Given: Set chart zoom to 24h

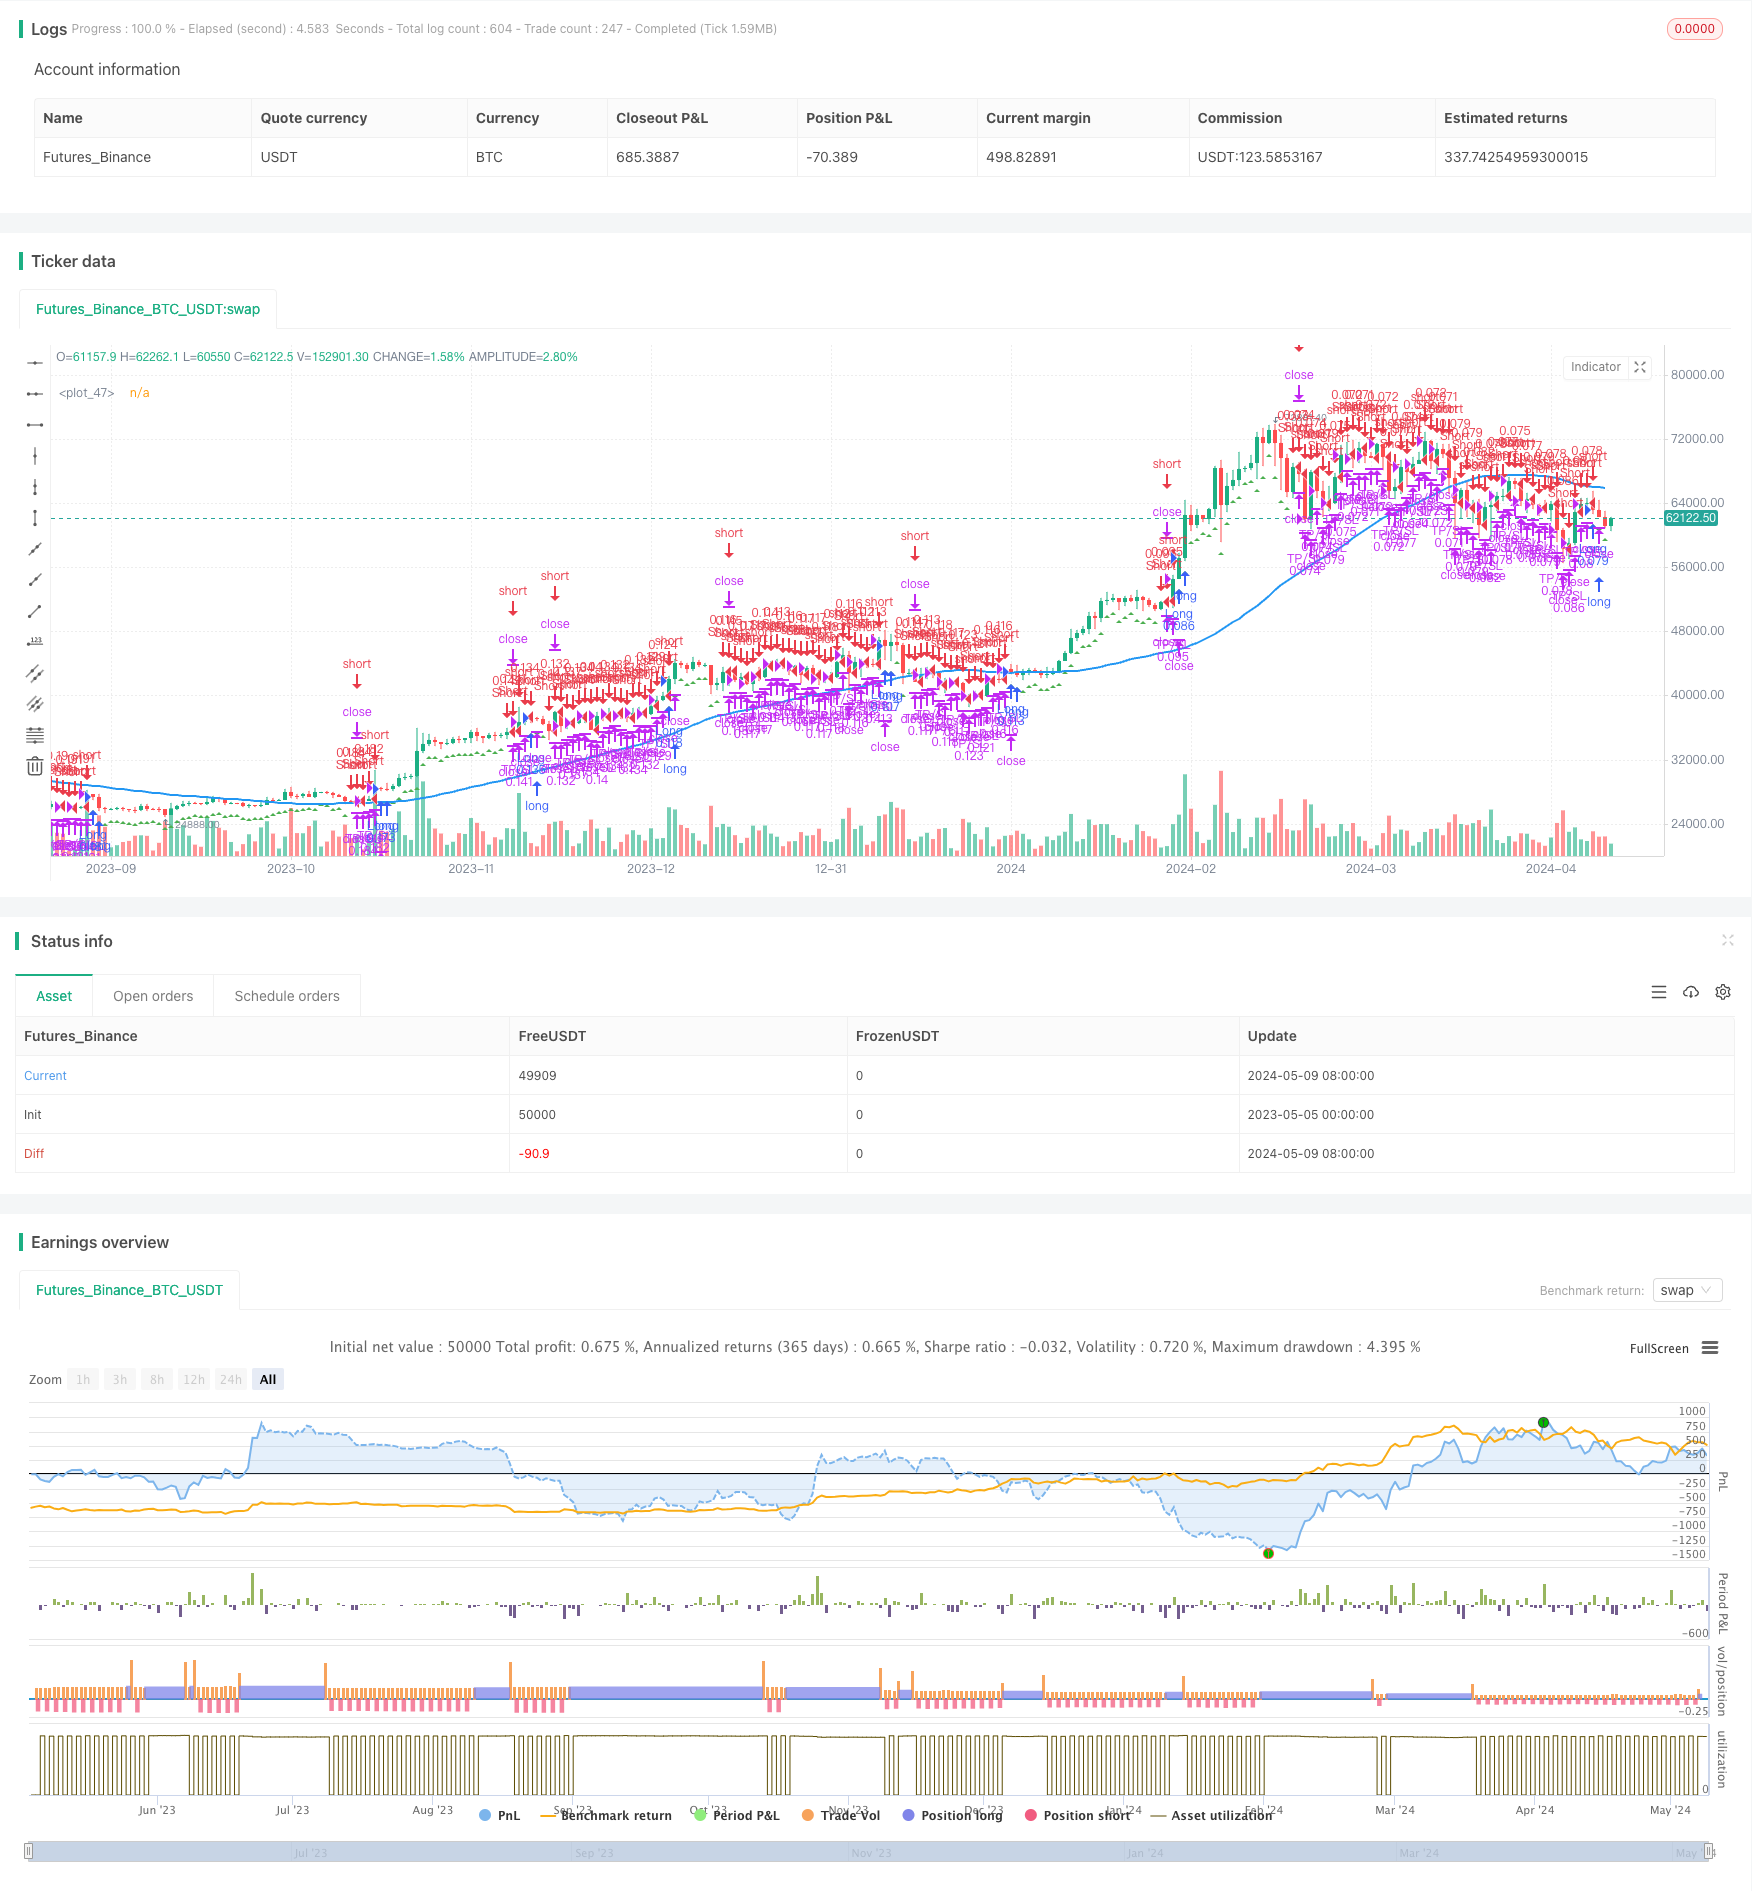Looking at the screenshot, I should coord(231,1379).
